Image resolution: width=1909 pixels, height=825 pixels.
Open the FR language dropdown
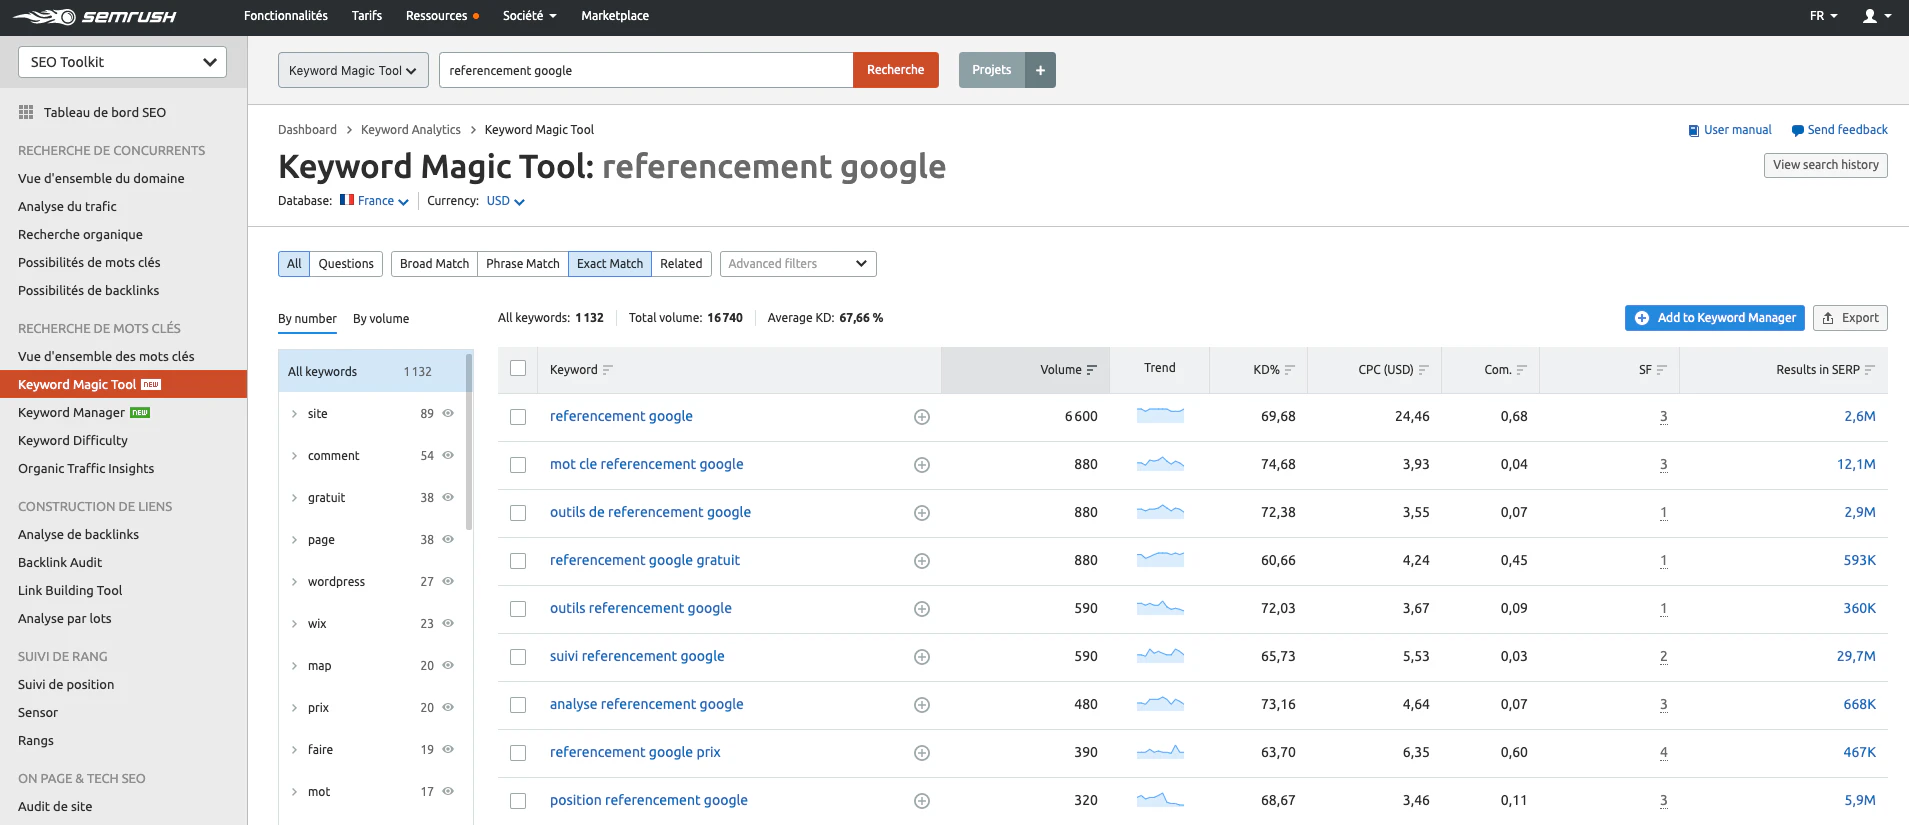coord(1823,16)
